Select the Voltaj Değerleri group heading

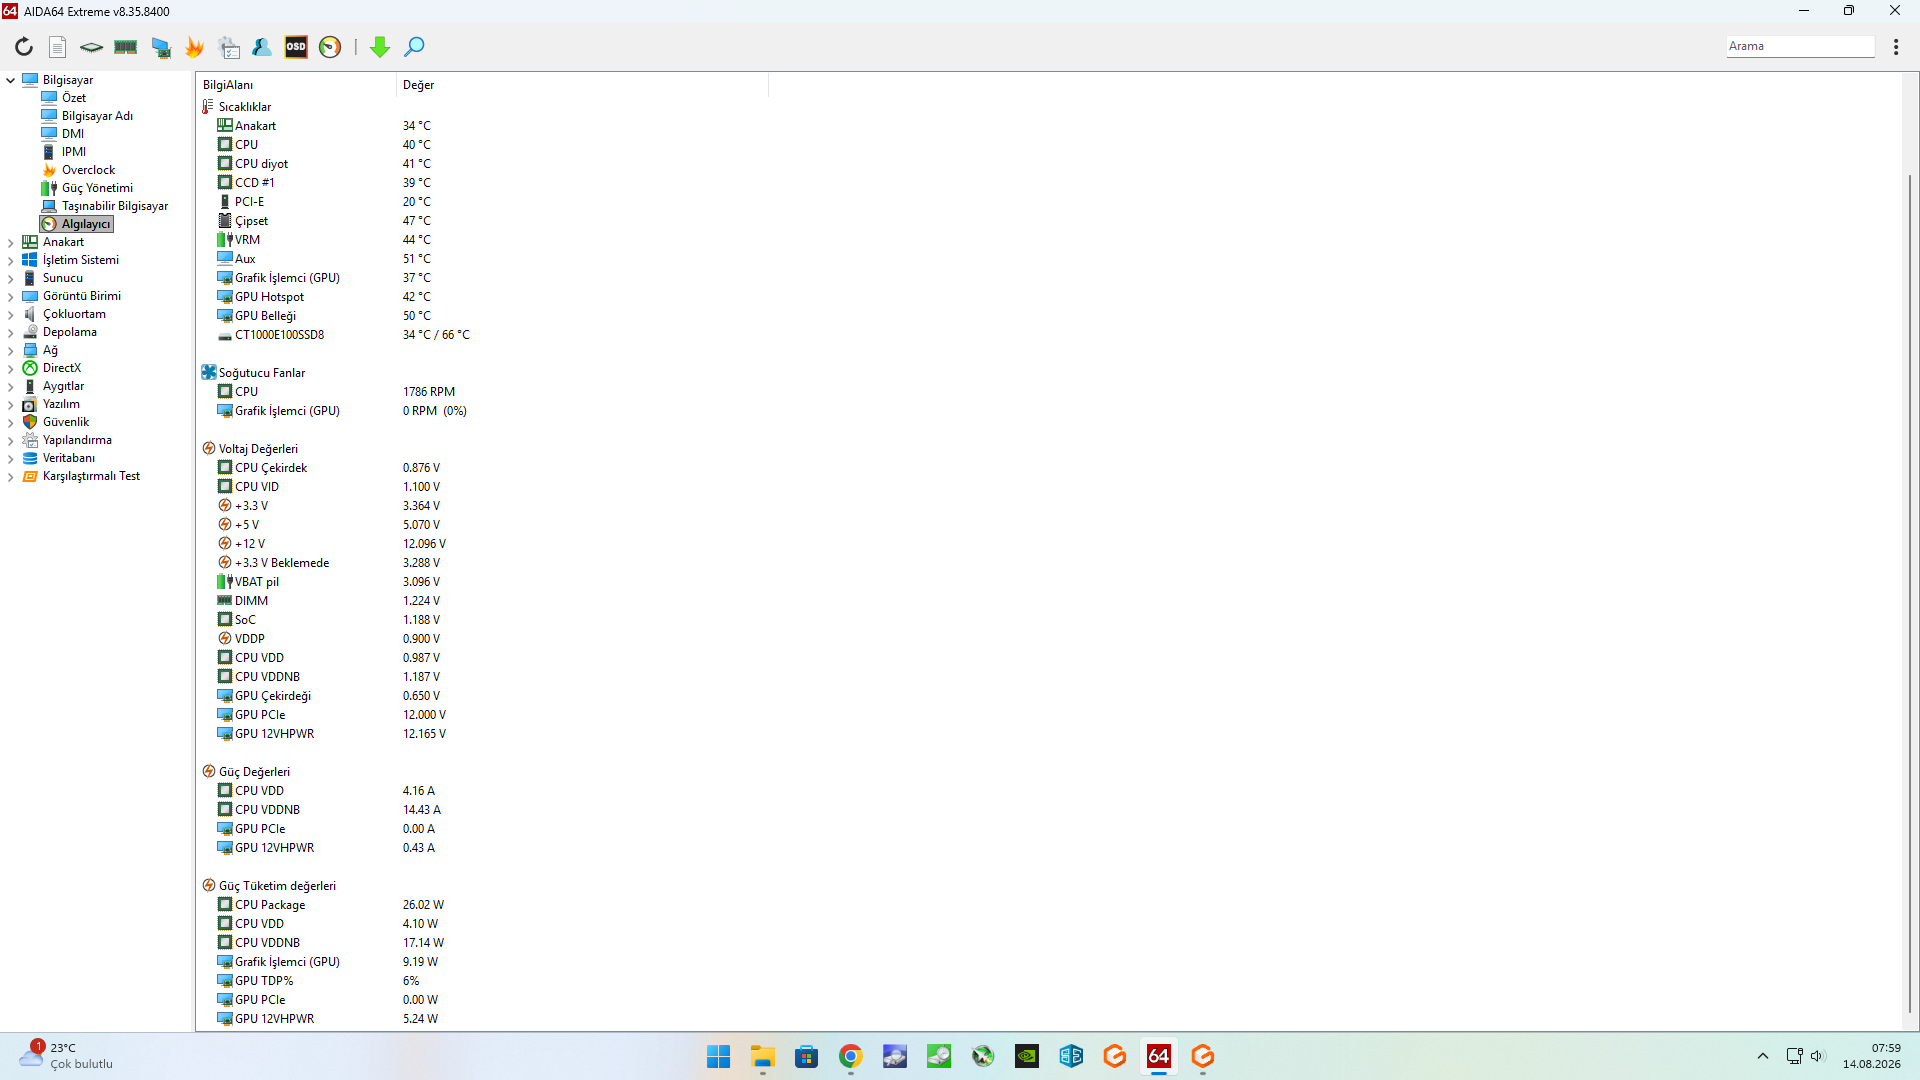point(258,449)
